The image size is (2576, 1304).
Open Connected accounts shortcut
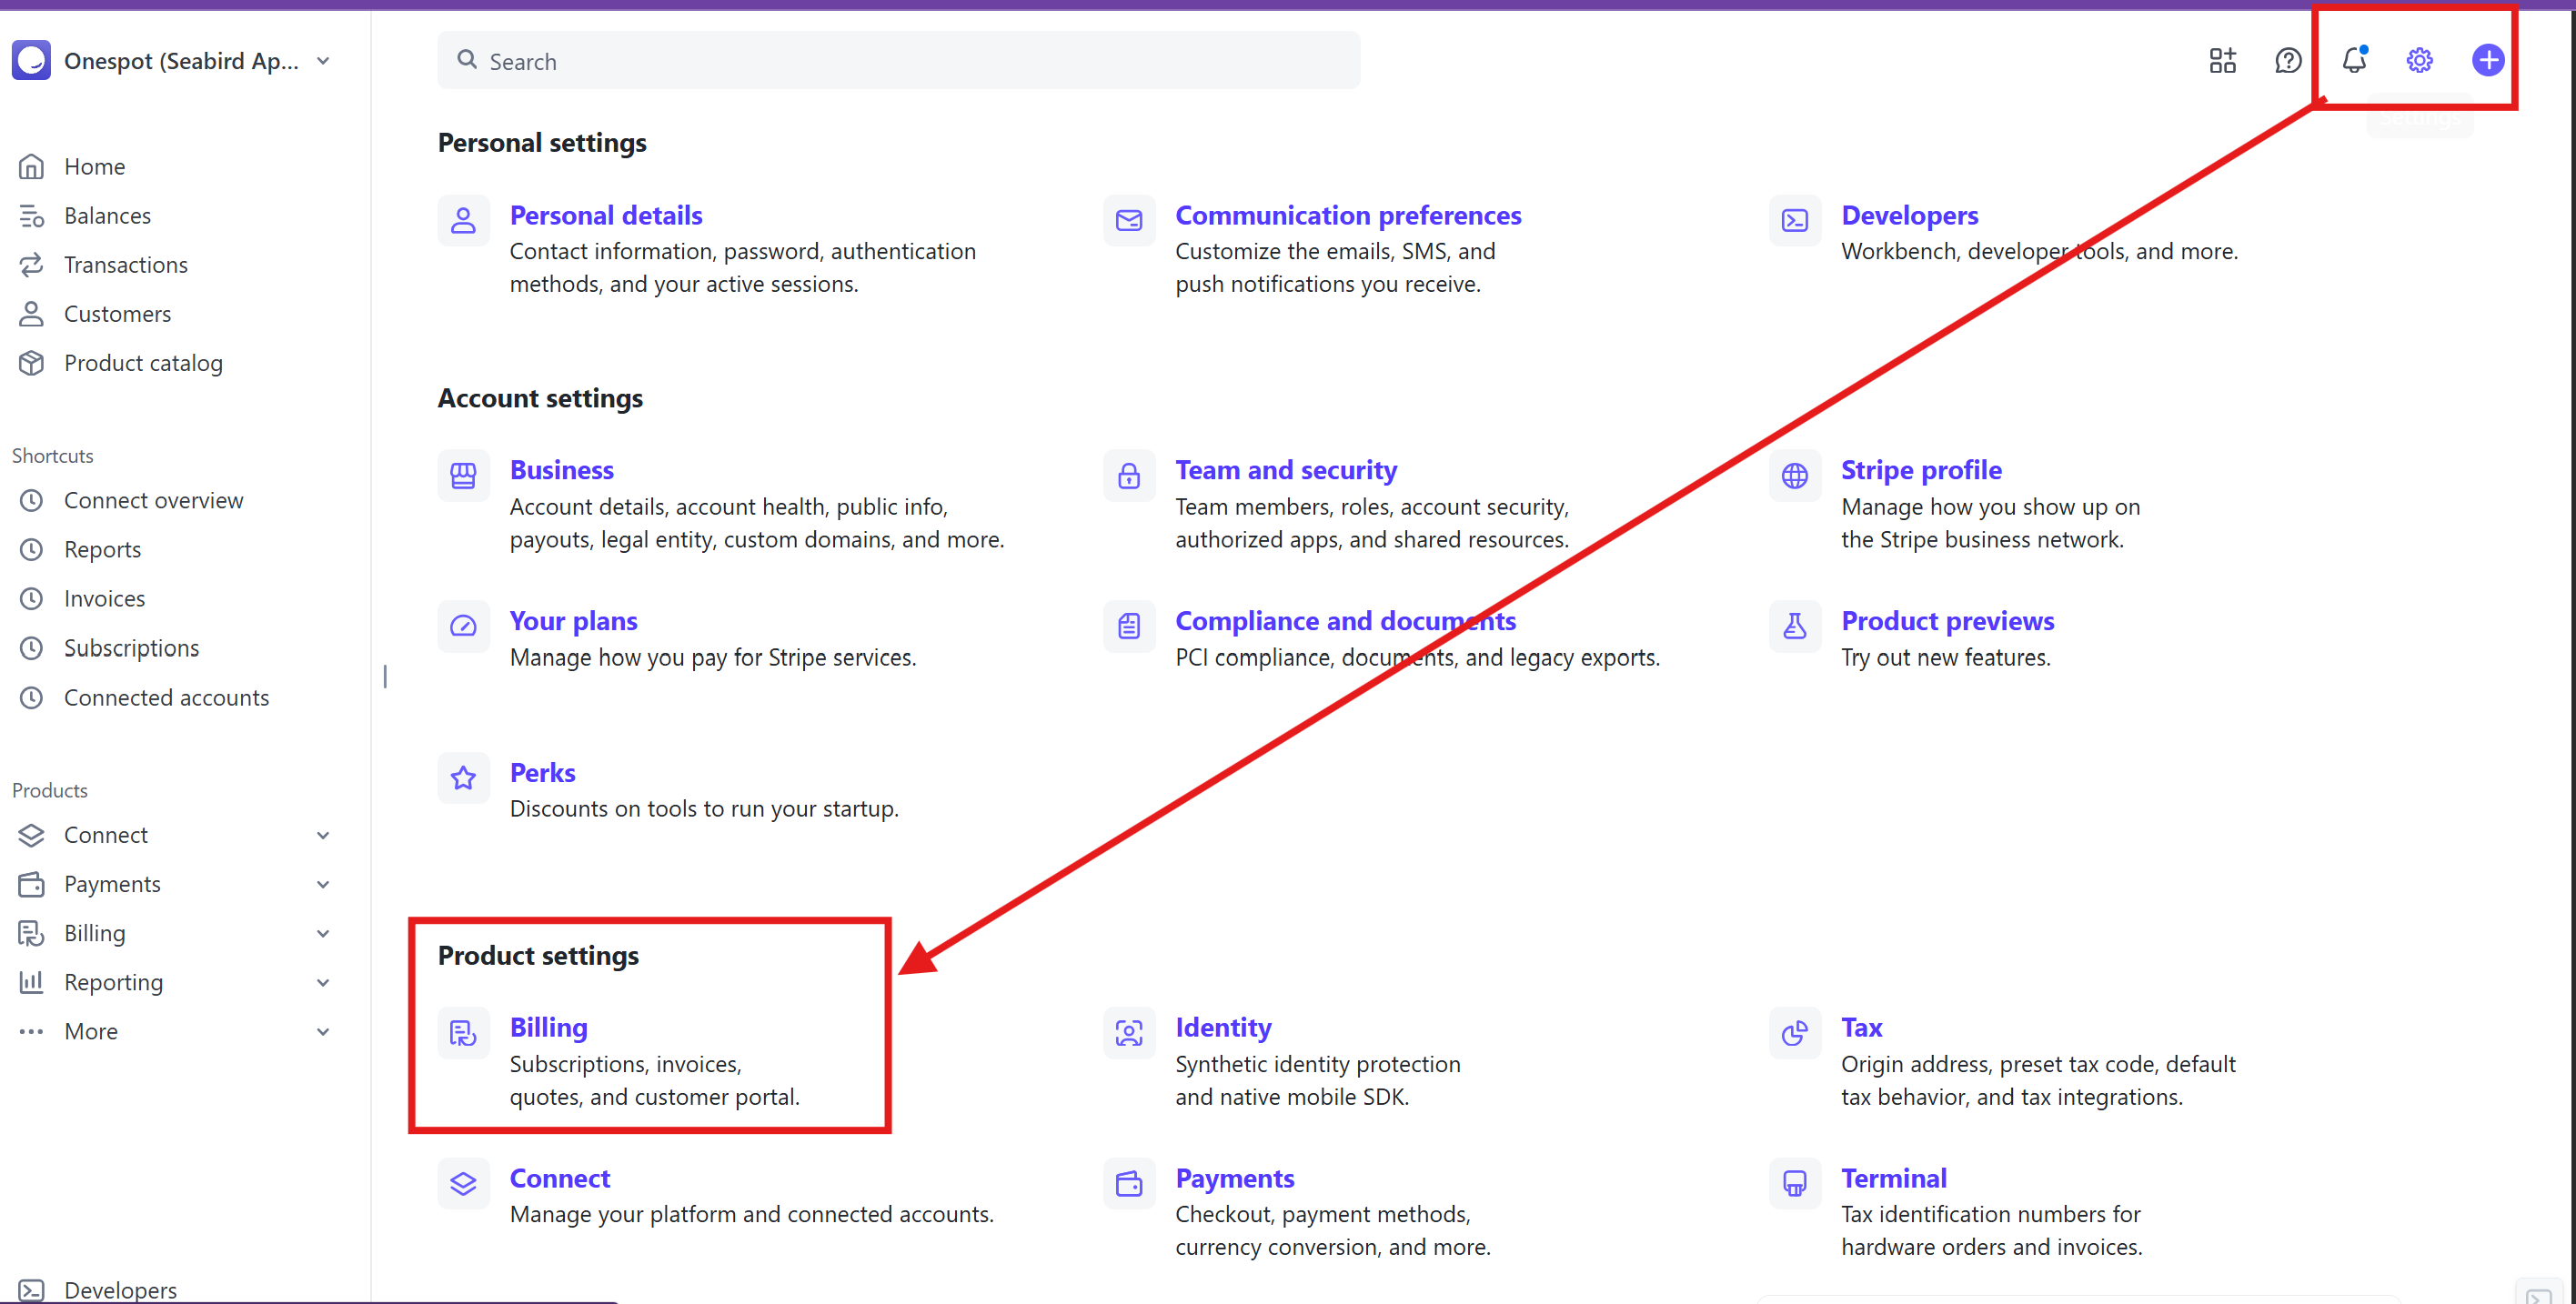166,697
